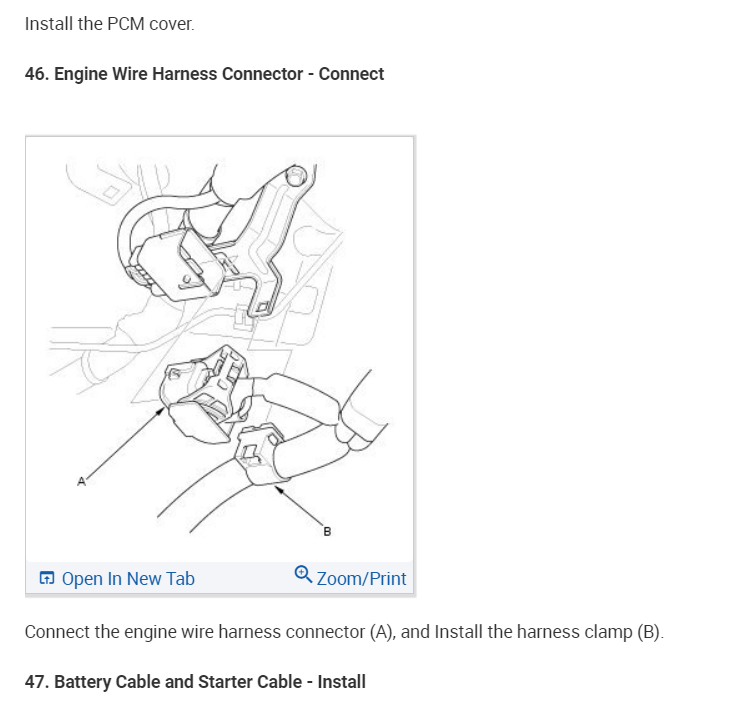
Task: Click the letter A label in the diagram
Action: point(81,481)
